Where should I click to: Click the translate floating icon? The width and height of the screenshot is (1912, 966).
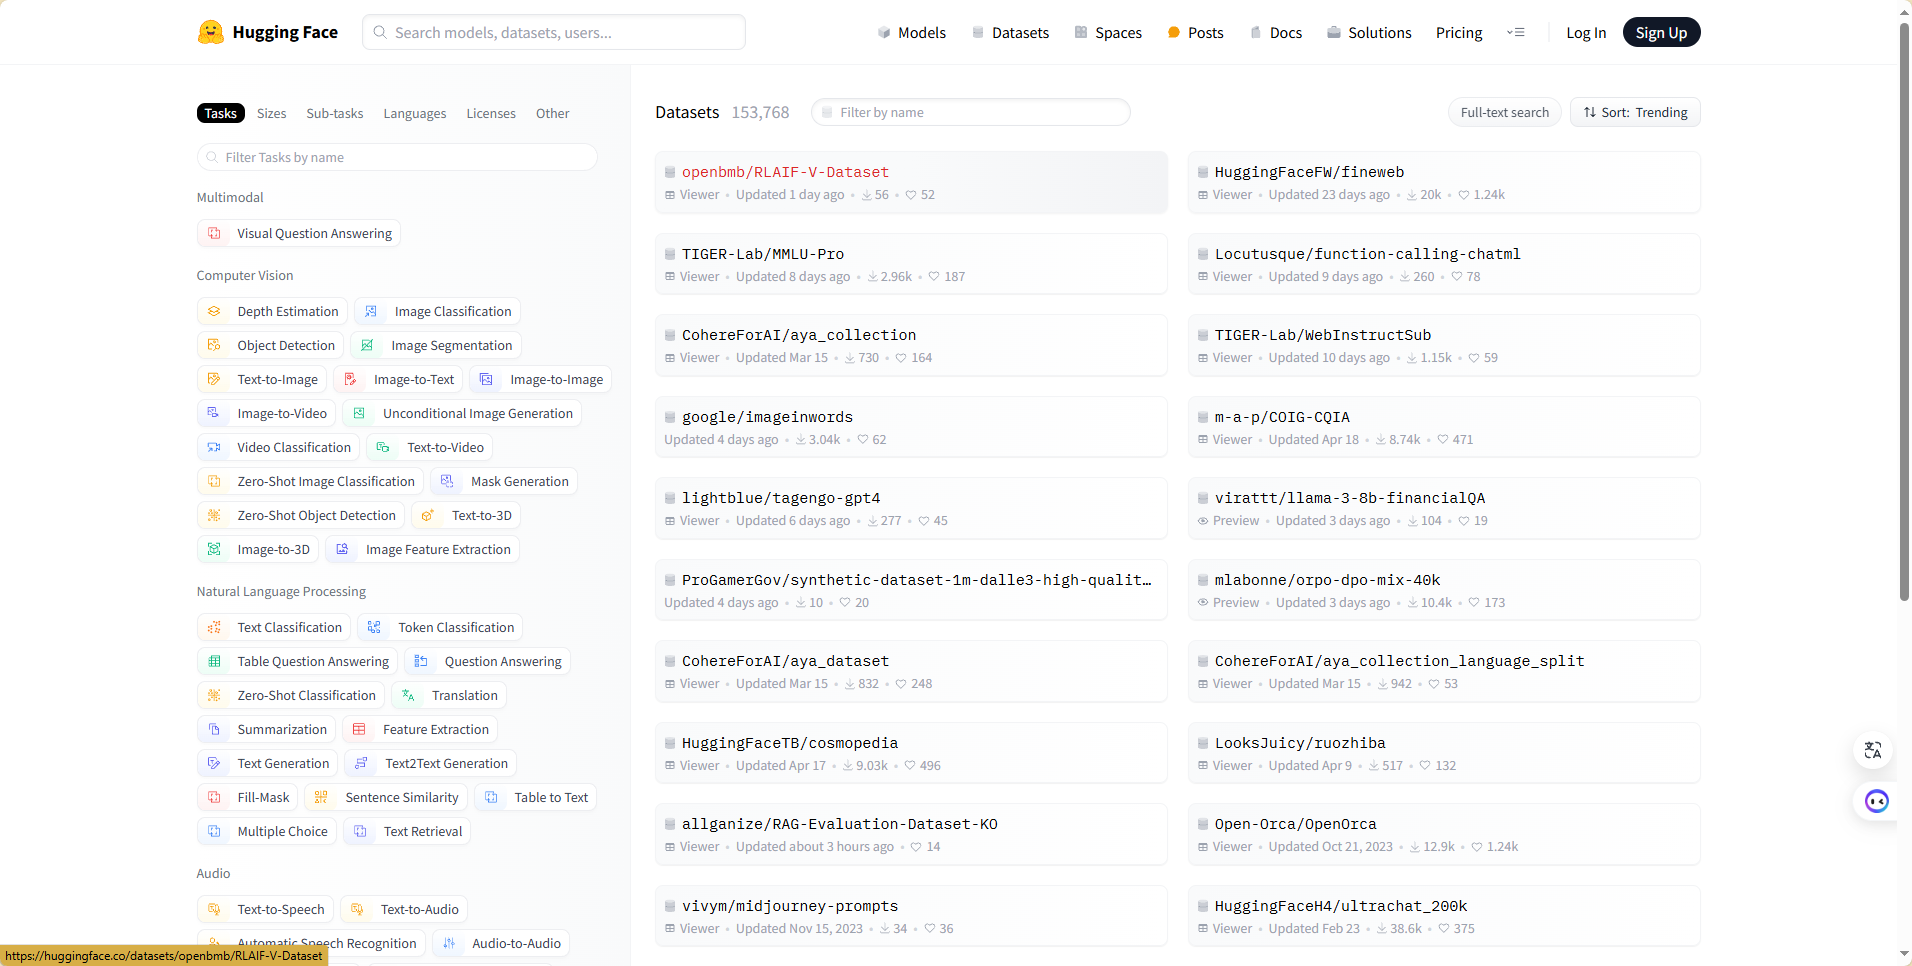[x=1873, y=750]
